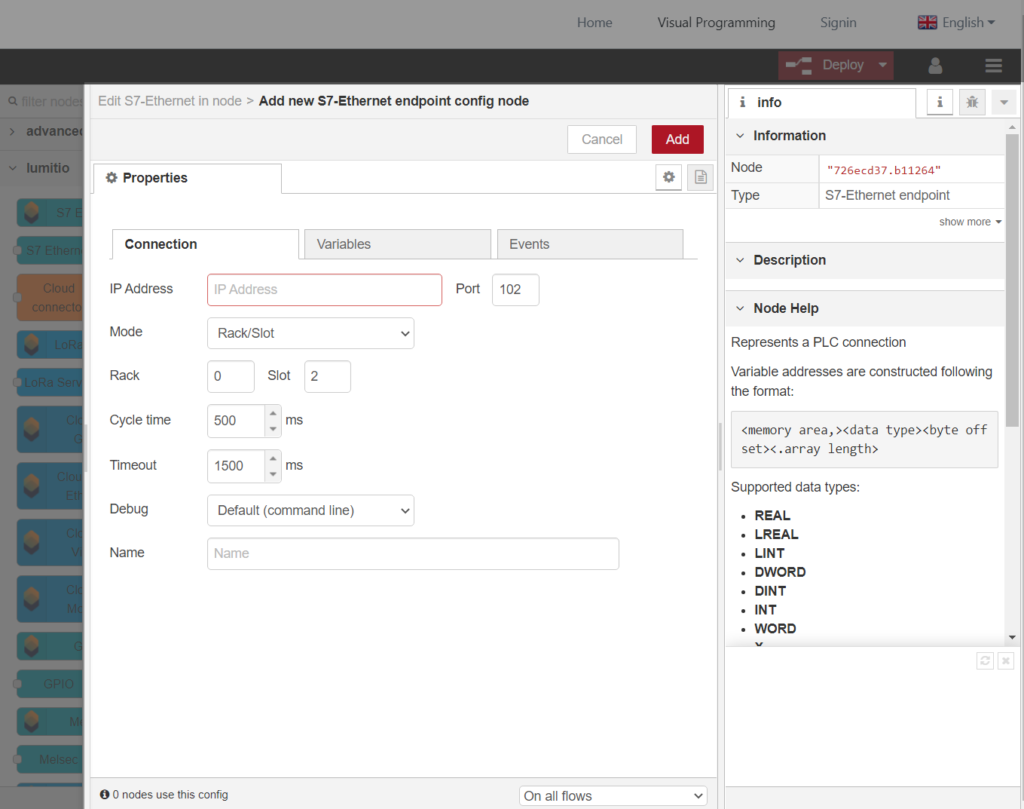Open the hamburger menu icon
Viewport: 1024px width, 809px height.
point(993,65)
